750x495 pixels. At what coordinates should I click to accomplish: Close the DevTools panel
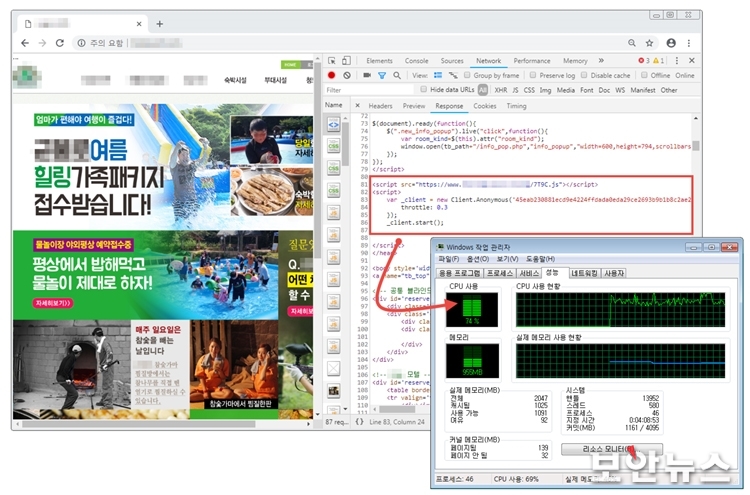(x=692, y=61)
